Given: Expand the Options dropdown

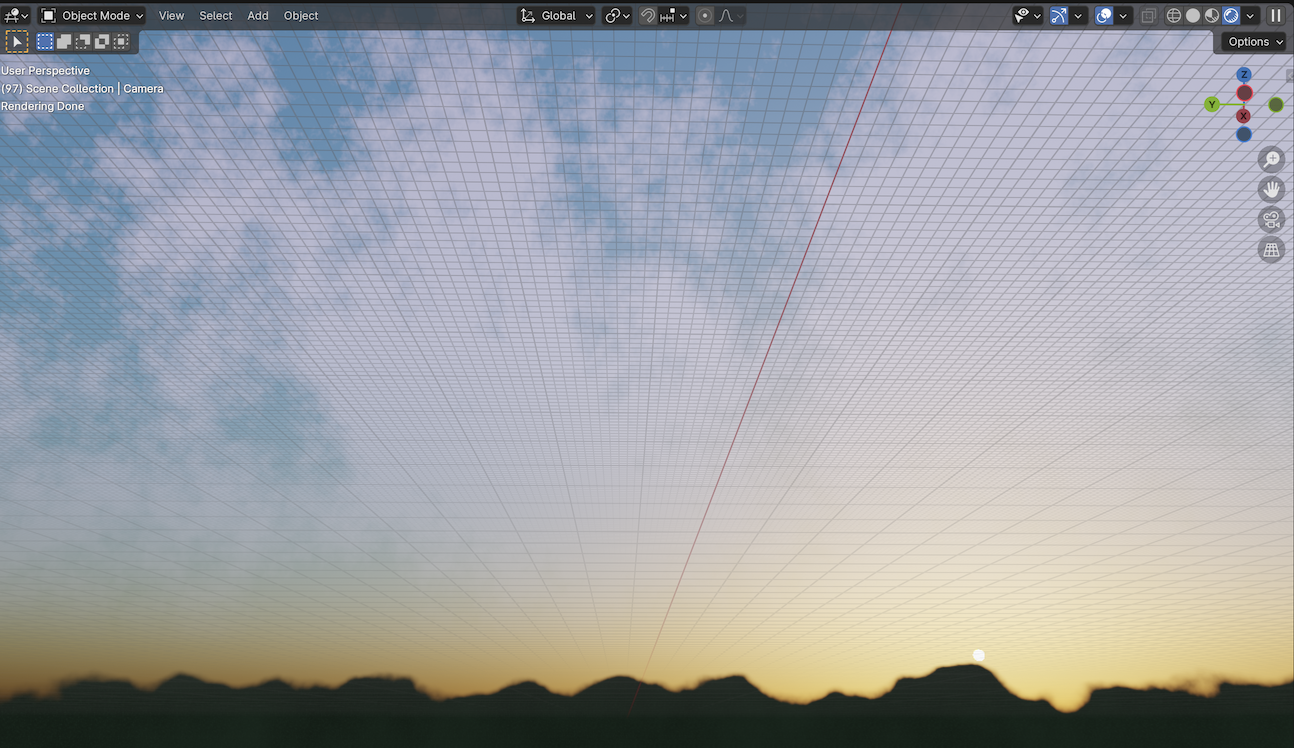Looking at the screenshot, I should 1252,41.
